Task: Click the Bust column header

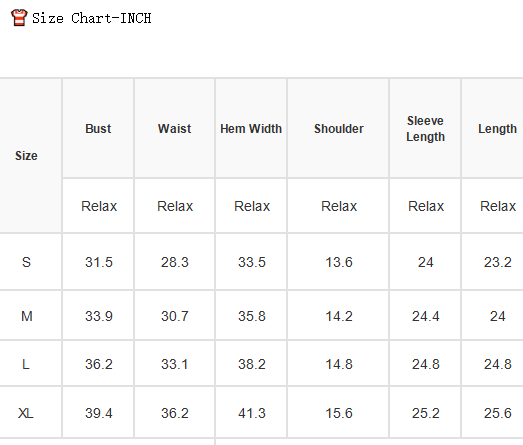Action: 98,129
